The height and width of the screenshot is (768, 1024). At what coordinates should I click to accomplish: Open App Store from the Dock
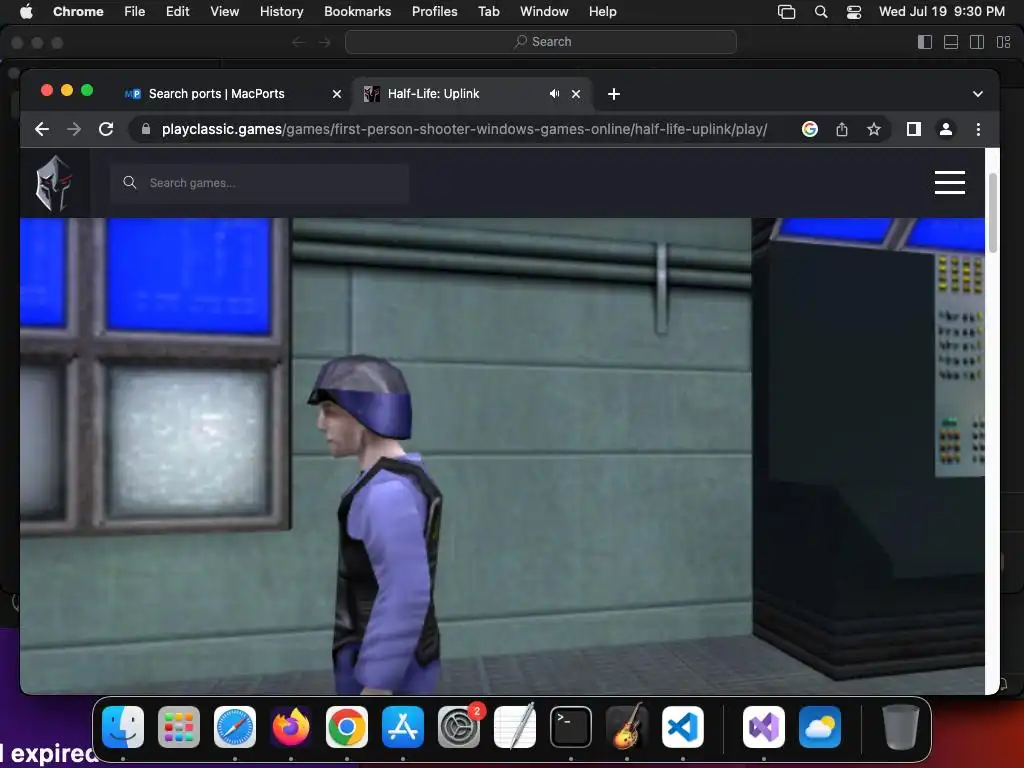click(403, 726)
